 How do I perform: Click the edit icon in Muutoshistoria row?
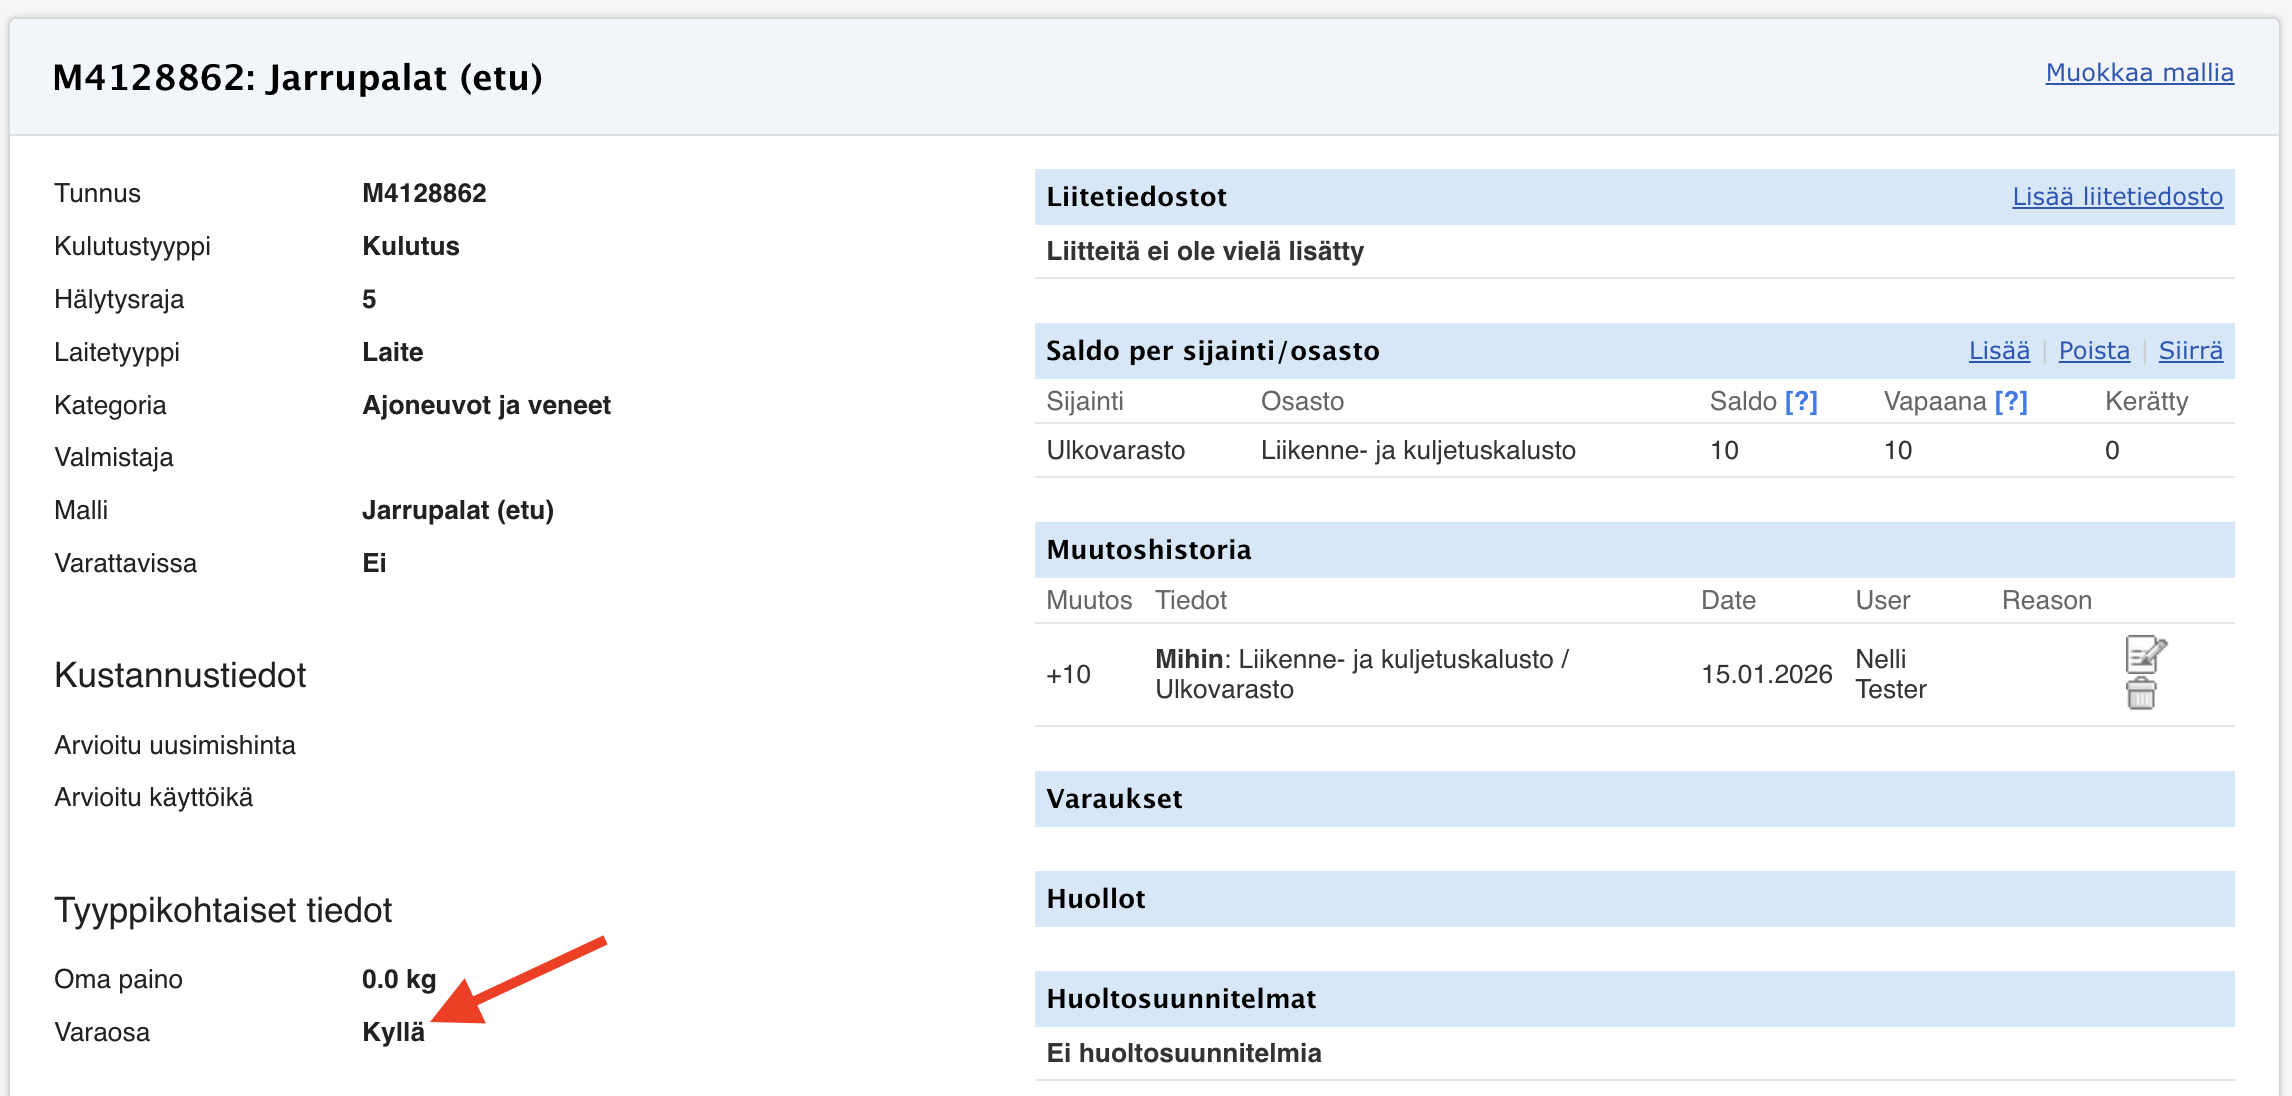pos(2144,655)
